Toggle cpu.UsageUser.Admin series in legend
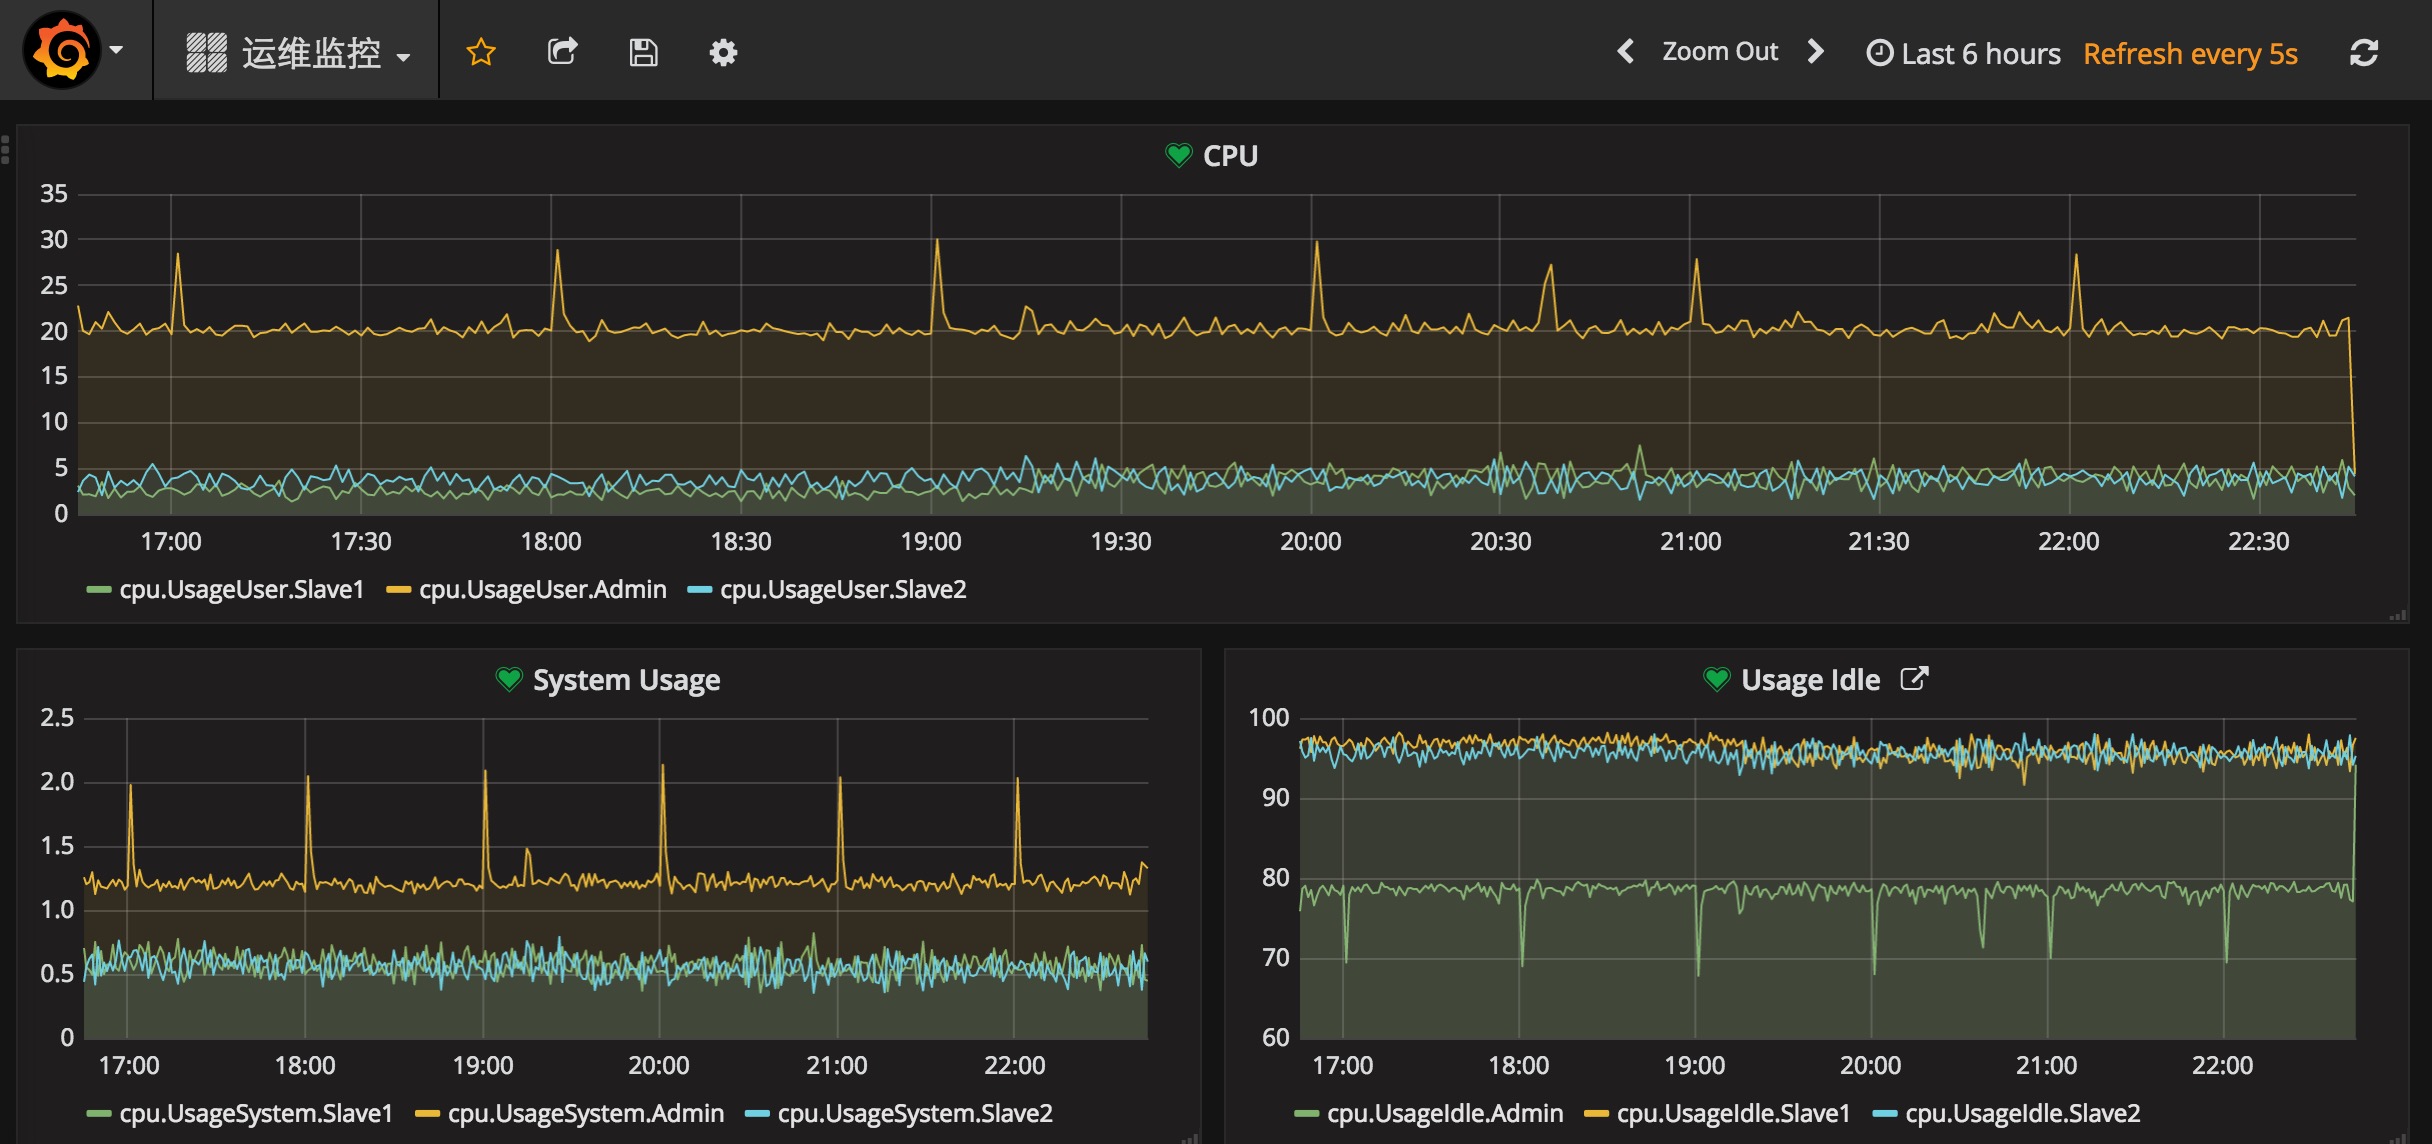The image size is (2432, 1144). pyautogui.click(x=543, y=589)
